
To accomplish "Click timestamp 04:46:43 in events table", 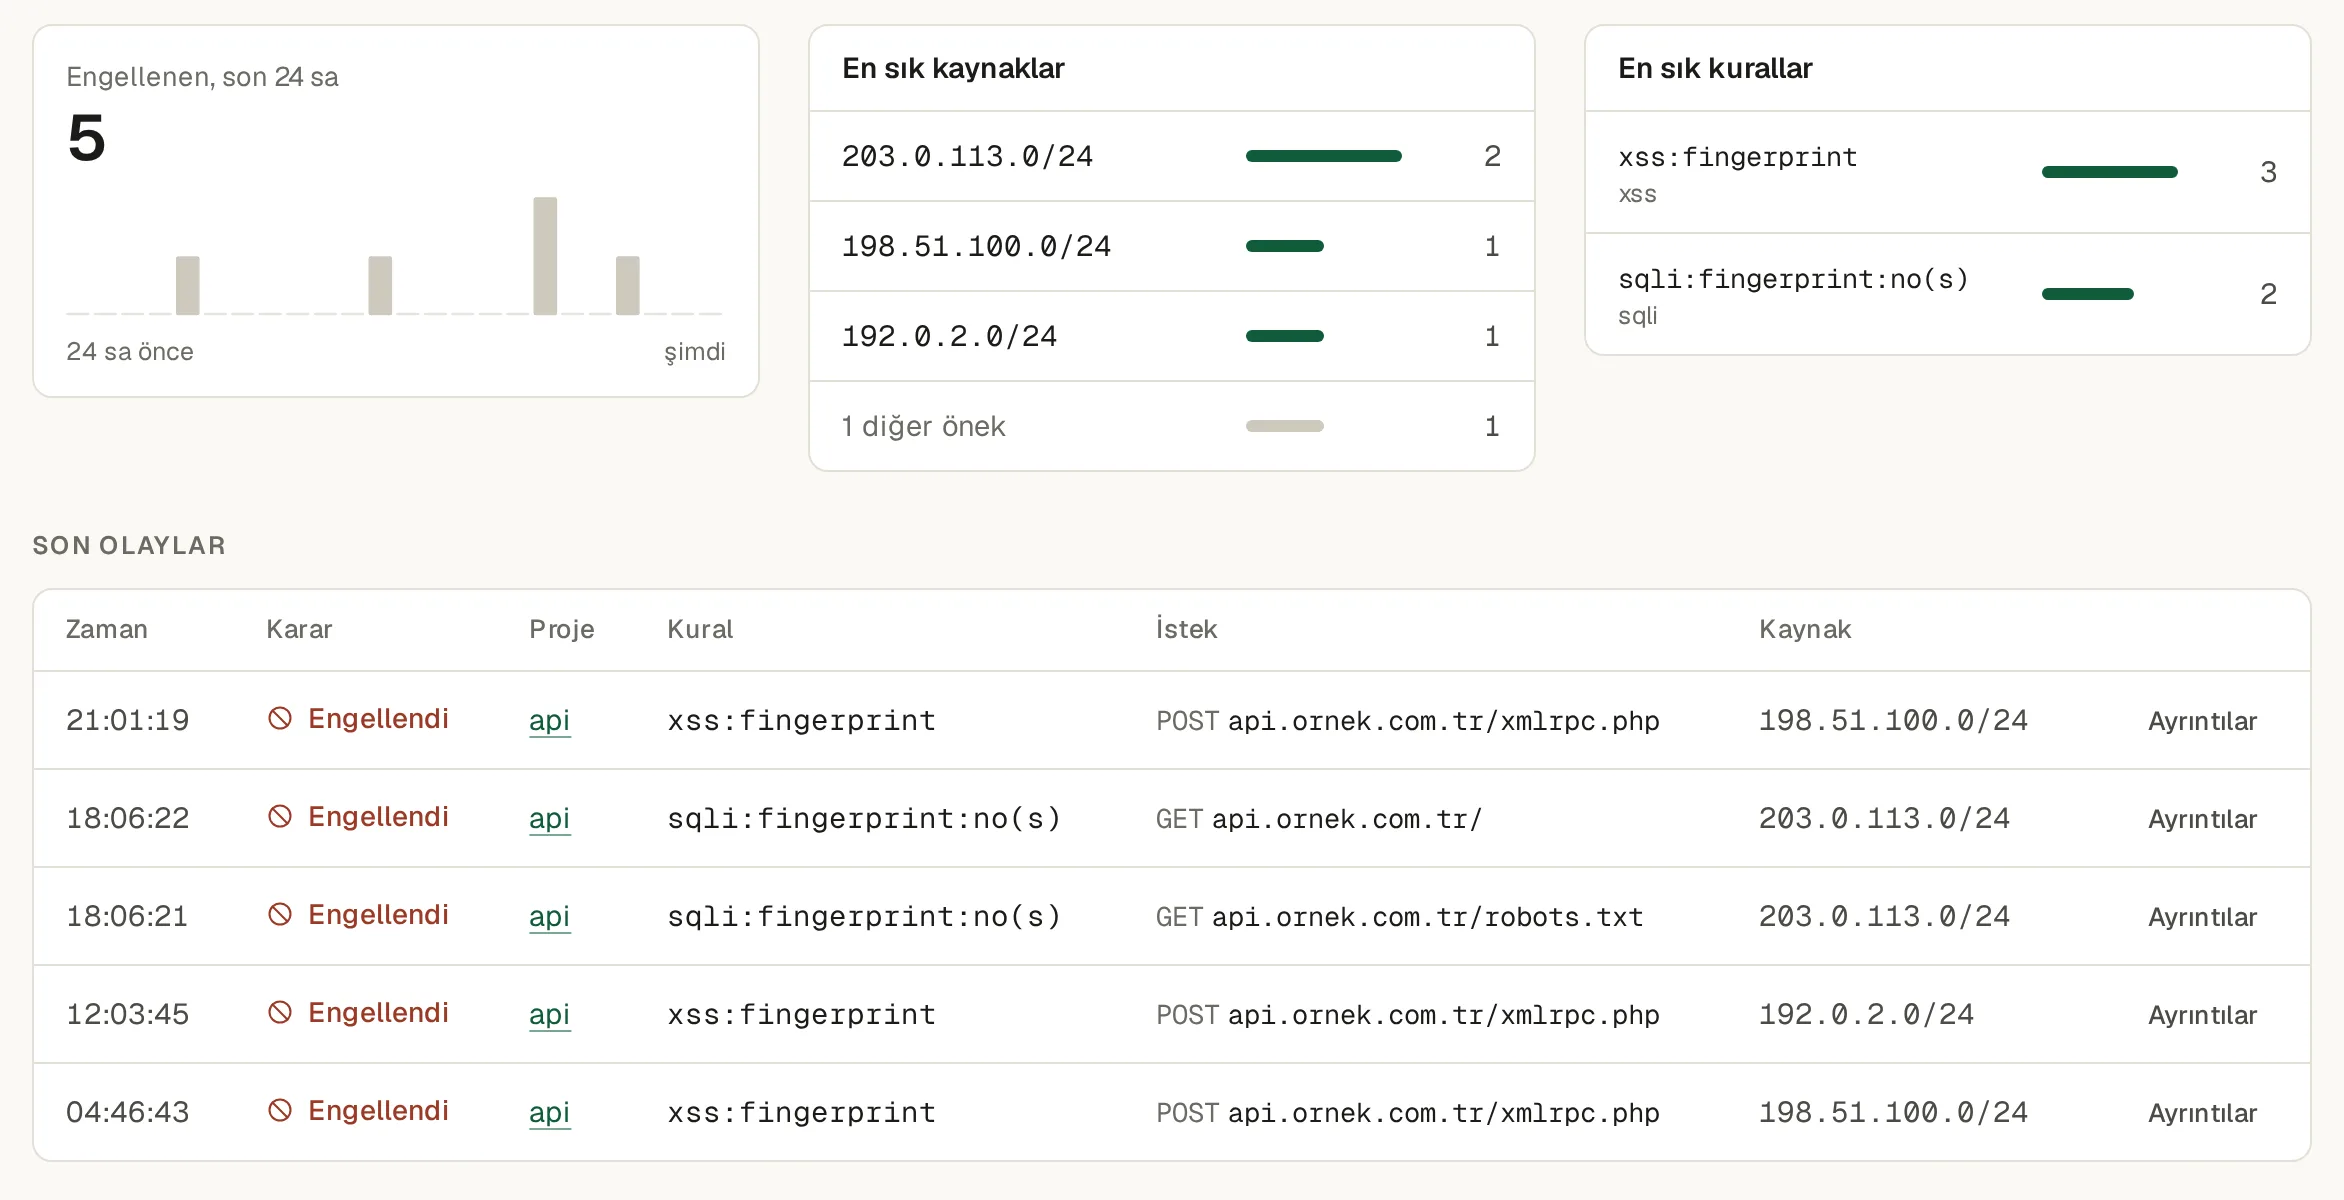I will point(127,1112).
